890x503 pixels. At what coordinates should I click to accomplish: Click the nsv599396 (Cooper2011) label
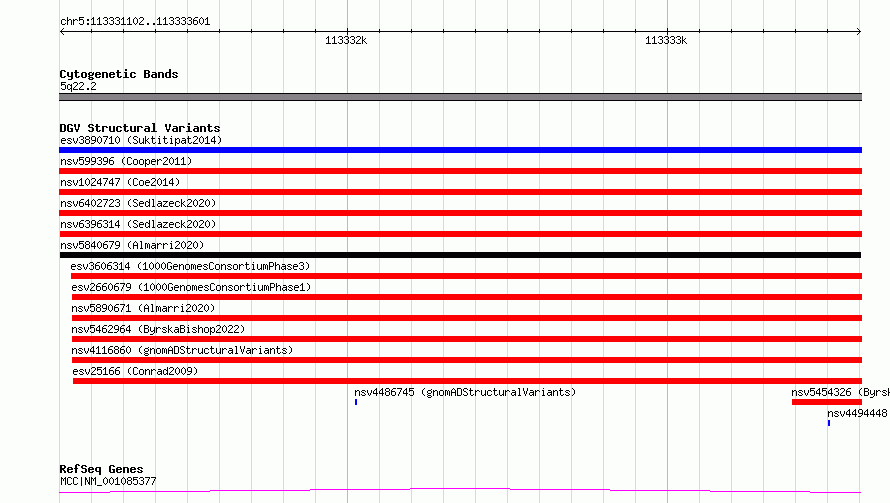click(x=126, y=161)
